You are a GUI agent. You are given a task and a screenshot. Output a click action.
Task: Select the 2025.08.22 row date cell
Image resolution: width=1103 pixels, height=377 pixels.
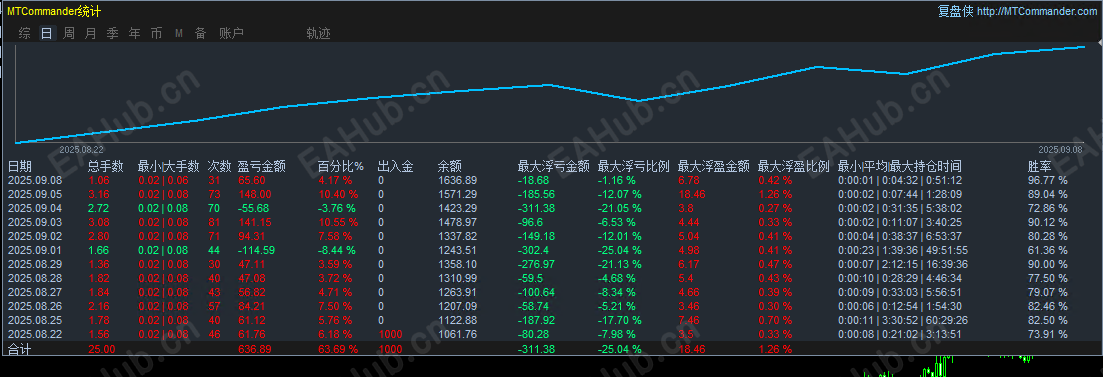tap(35, 334)
